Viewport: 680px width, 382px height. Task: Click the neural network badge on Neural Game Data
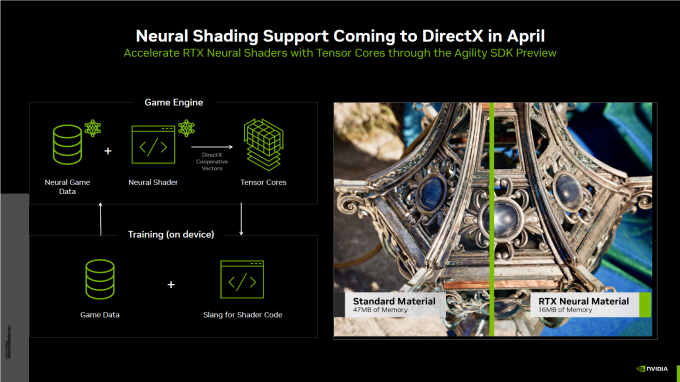coord(93,128)
